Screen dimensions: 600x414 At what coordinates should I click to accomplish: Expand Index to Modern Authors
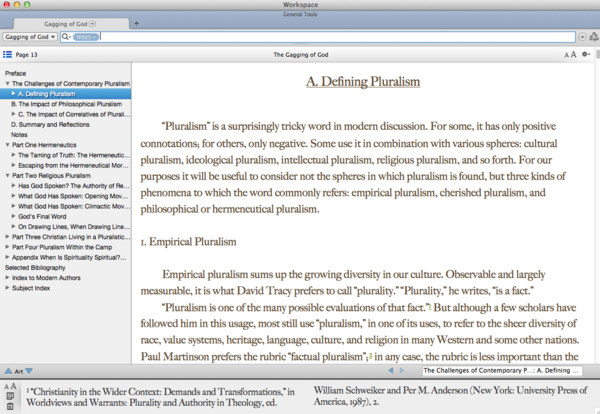(7, 277)
